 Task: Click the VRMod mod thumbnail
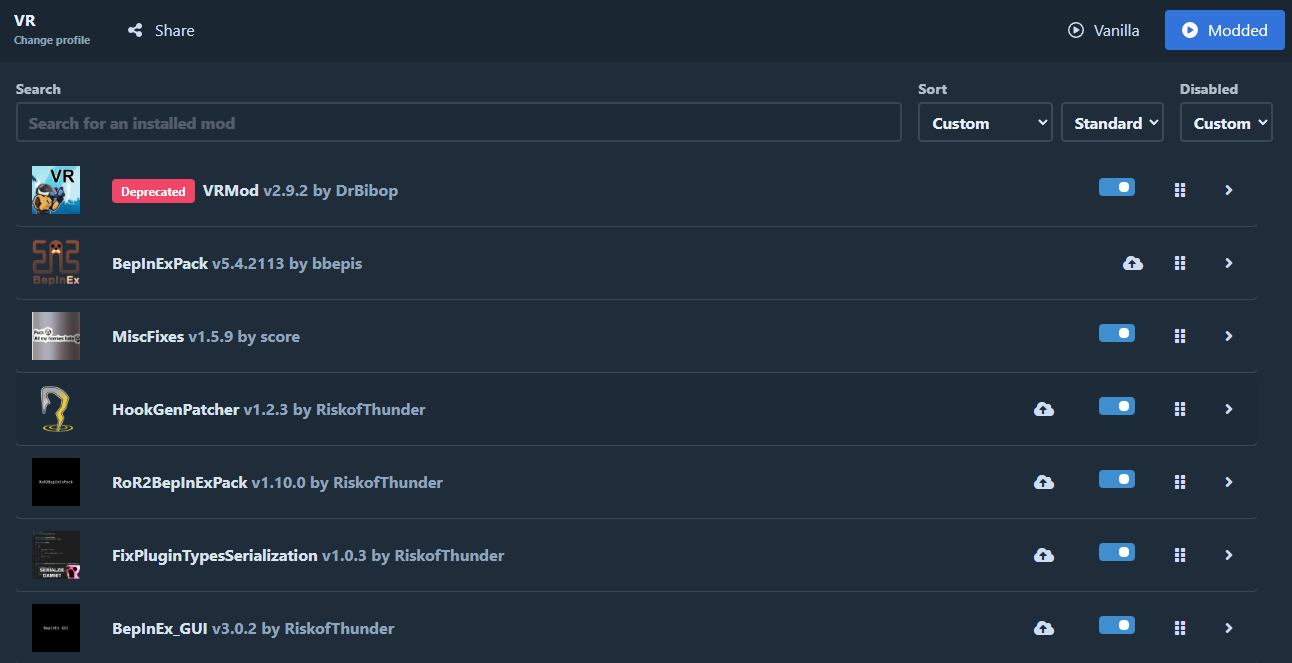pos(56,190)
